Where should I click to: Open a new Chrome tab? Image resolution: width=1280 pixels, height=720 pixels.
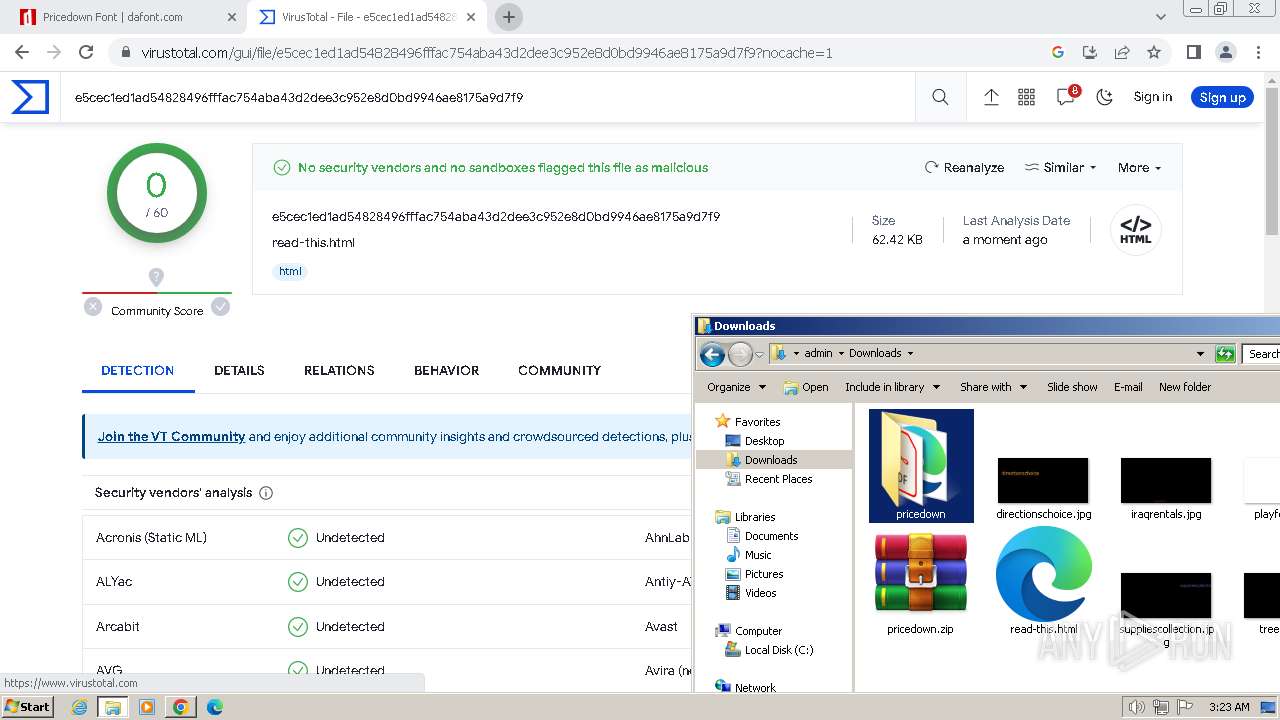click(509, 17)
